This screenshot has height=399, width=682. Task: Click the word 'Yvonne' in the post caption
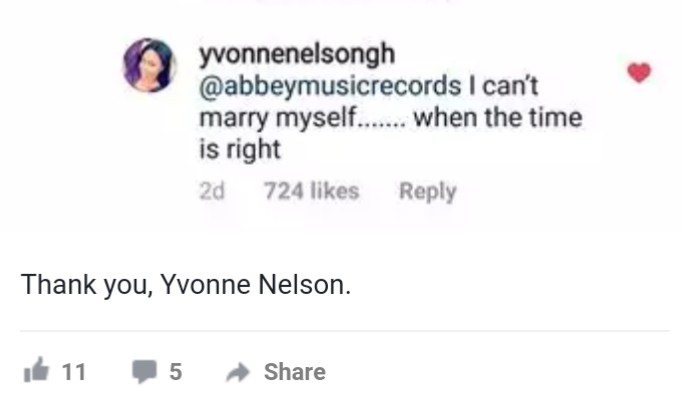tap(206, 285)
